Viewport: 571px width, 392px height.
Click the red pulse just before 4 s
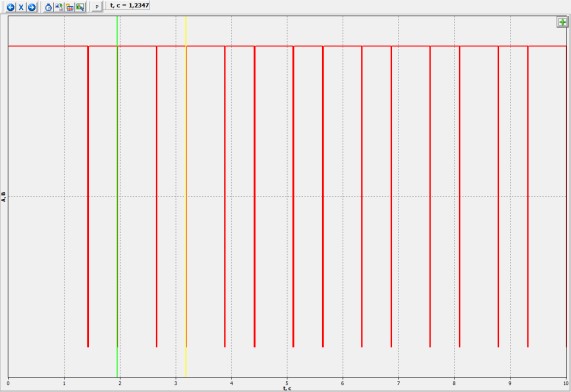[225, 197]
